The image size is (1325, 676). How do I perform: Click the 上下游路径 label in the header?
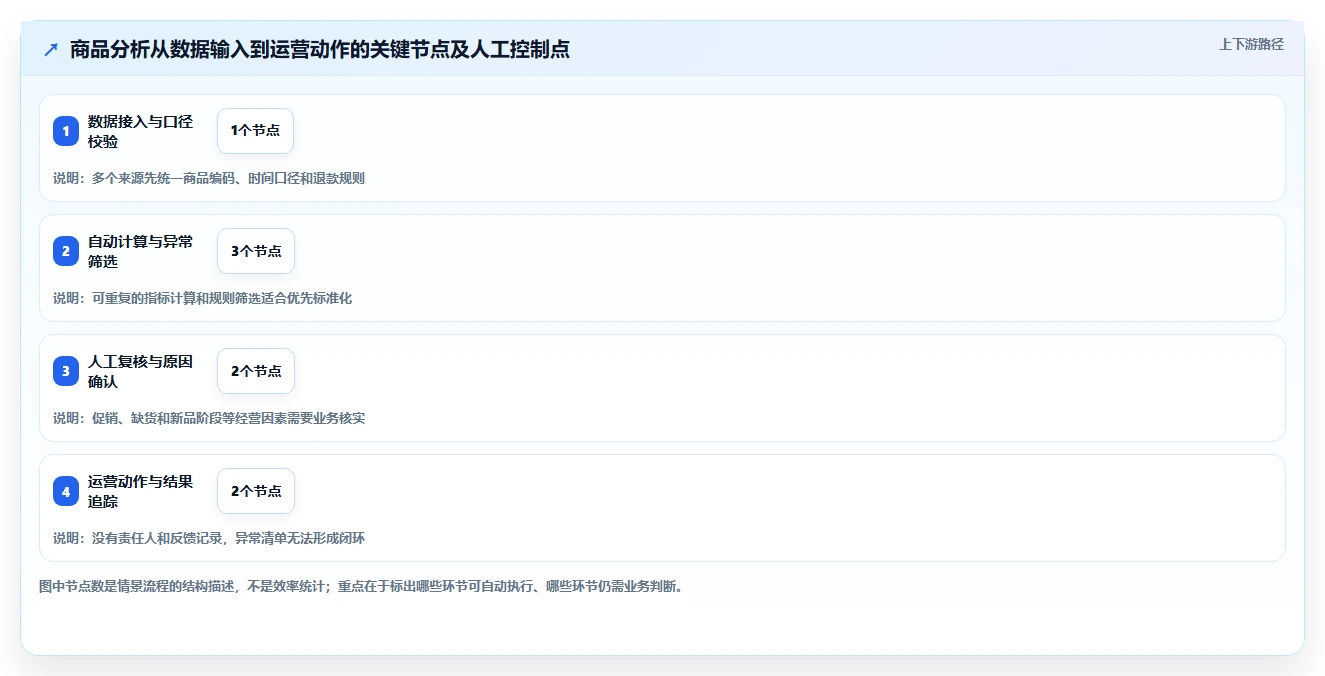(1251, 44)
